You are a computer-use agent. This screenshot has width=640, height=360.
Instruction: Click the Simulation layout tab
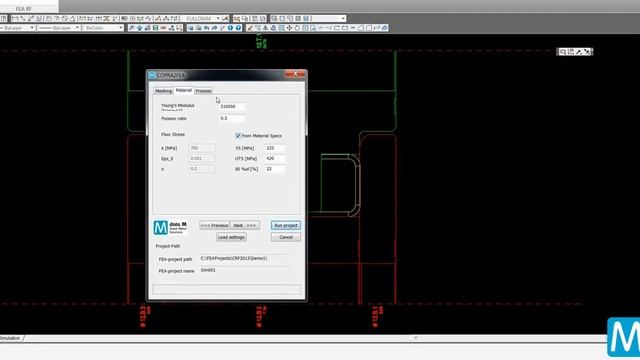(x=10, y=338)
